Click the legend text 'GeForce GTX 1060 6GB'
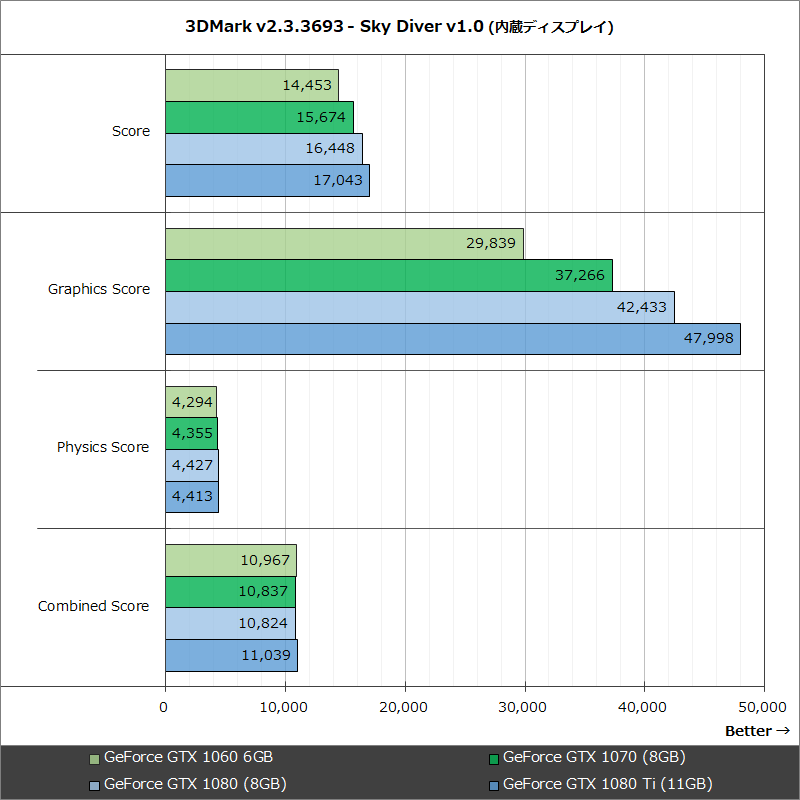This screenshot has width=800, height=800. click(188, 757)
